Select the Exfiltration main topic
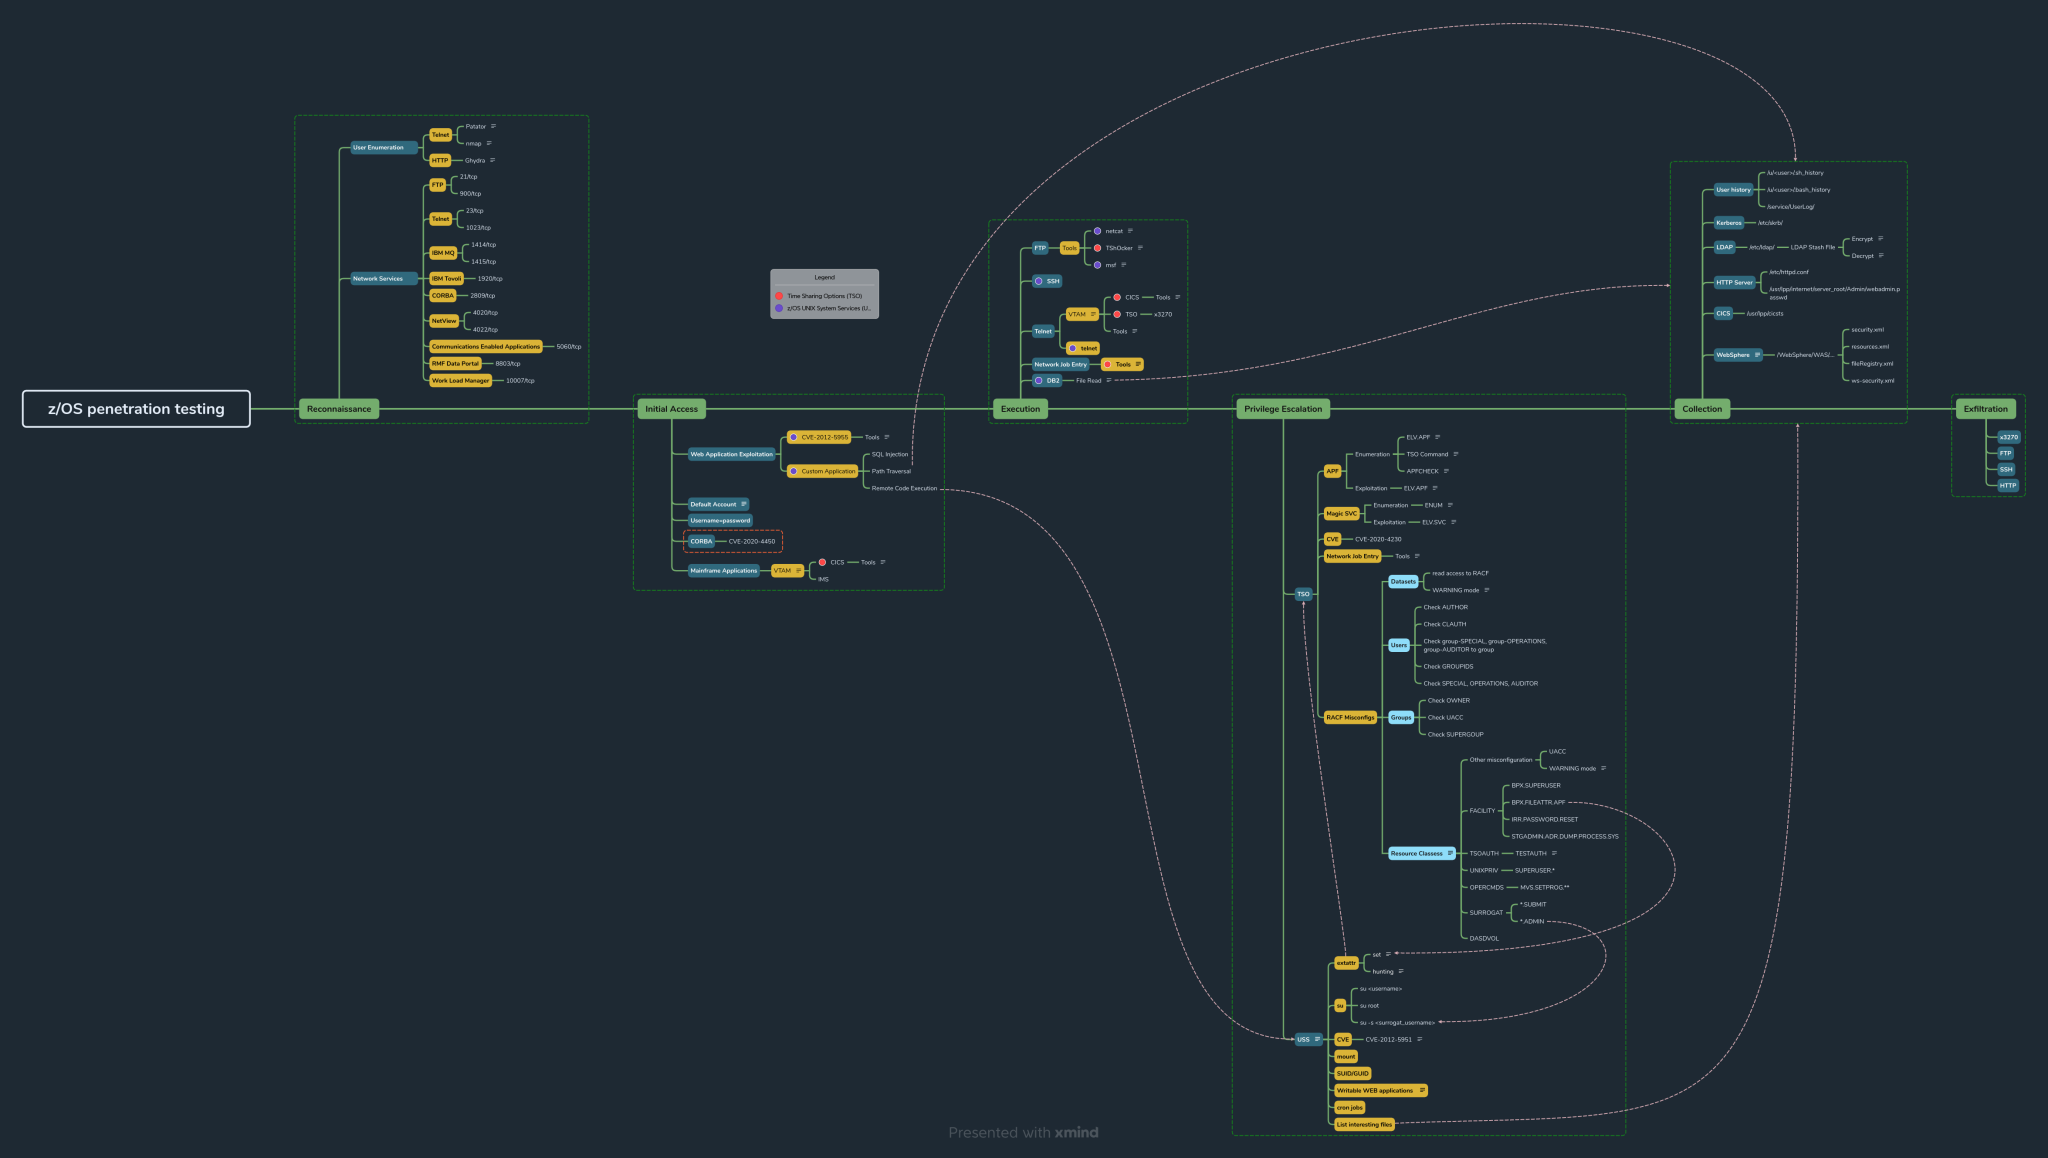Screen dimensions: 2048x1158 coord(1985,409)
